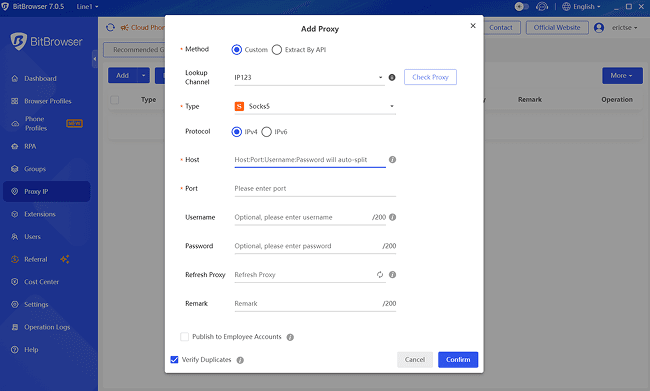Select the Custom method radio button
This screenshot has height=391, width=650.
[x=237, y=50]
